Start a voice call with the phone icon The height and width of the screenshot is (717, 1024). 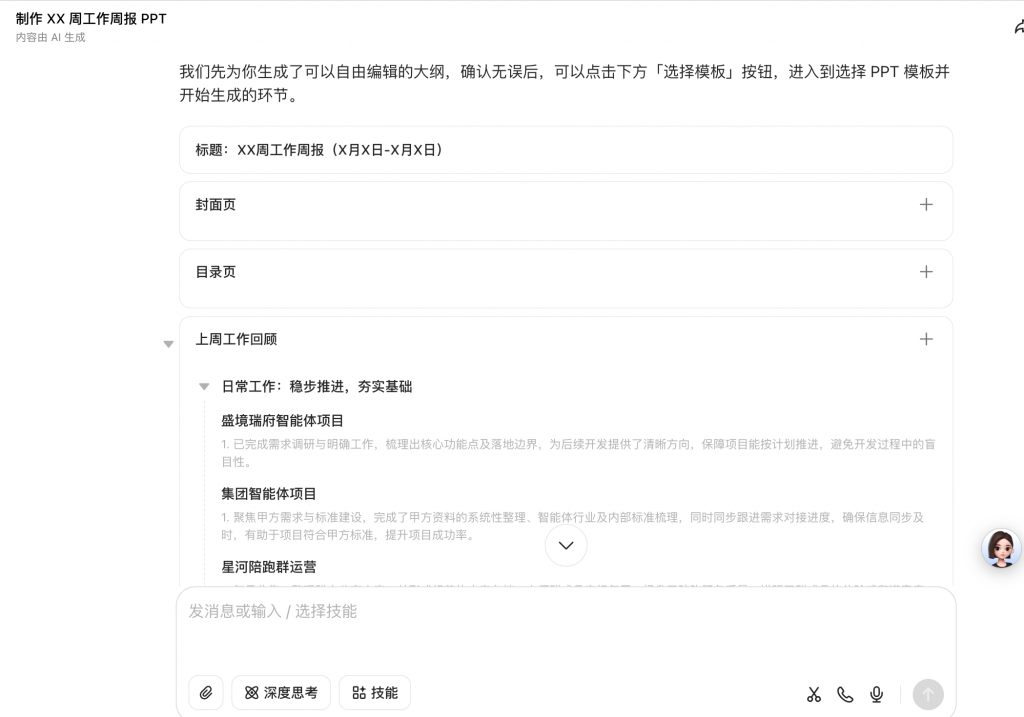pos(845,693)
